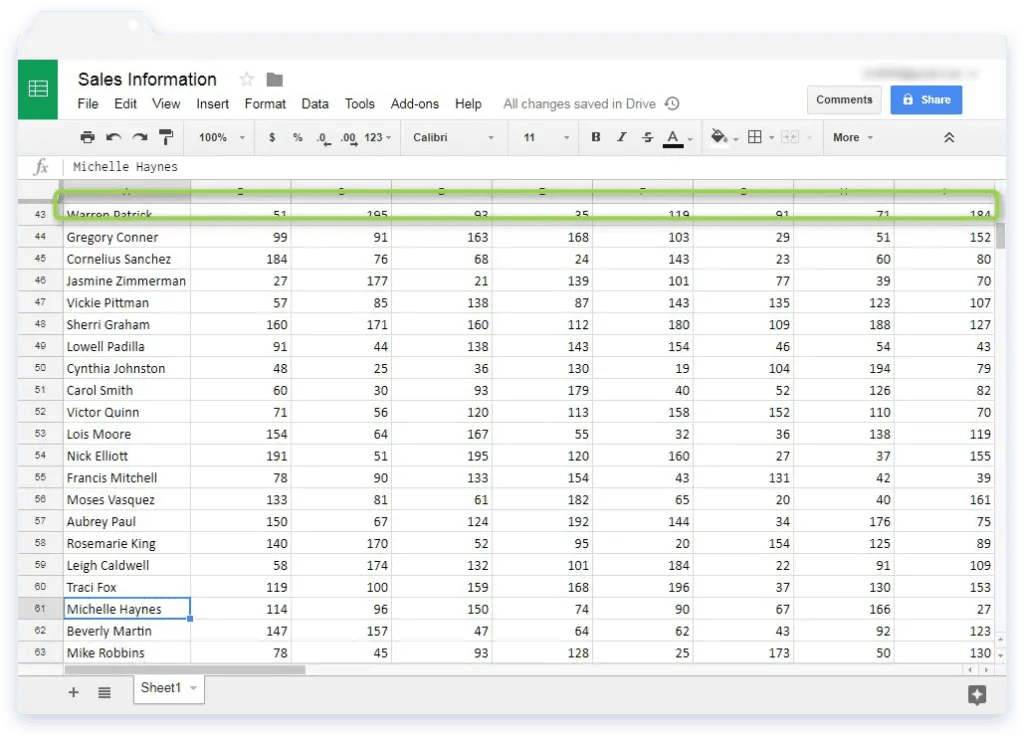The image size is (1024, 738).
Task: Open the Edit menu
Action: pos(125,104)
